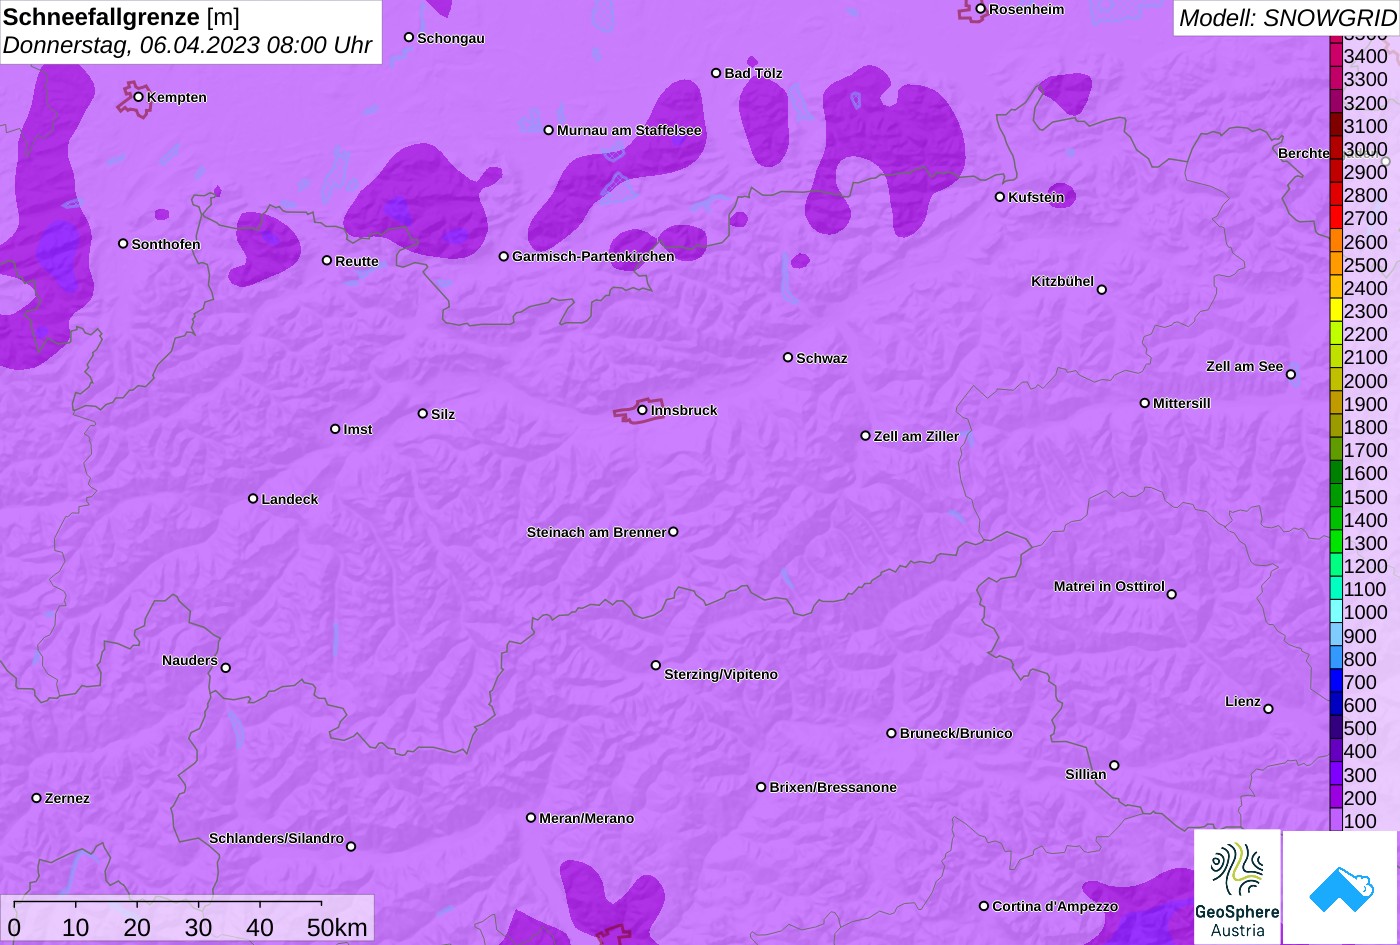Click the Nauders location dot
Viewport: 1400px width, 945px height.
tap(226, 668)
